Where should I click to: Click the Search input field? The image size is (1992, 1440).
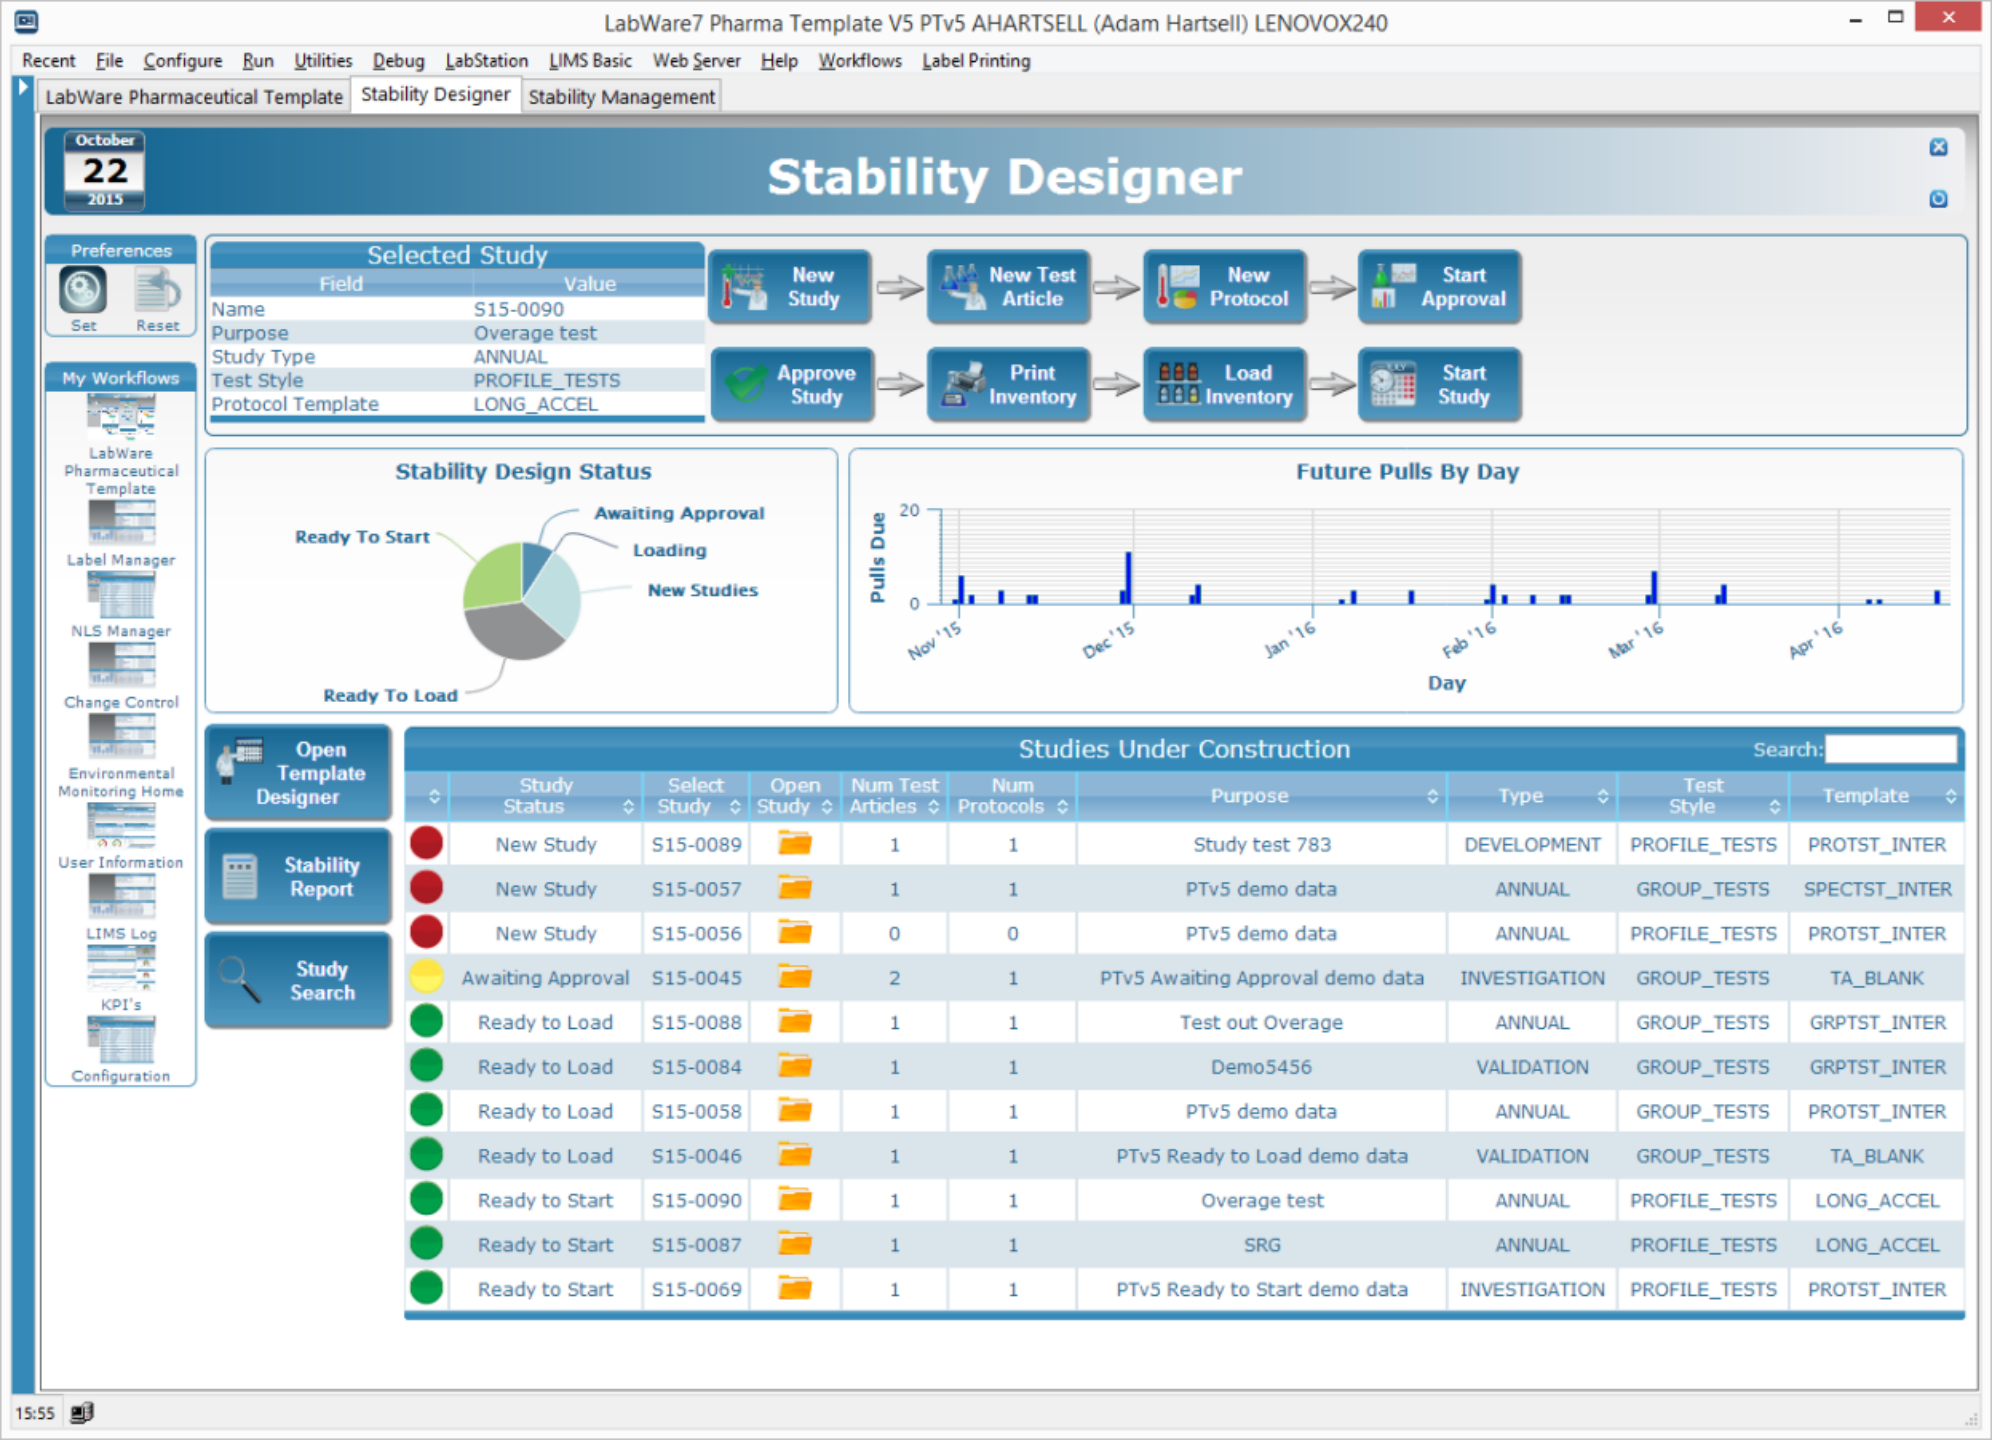point(1890,749)
